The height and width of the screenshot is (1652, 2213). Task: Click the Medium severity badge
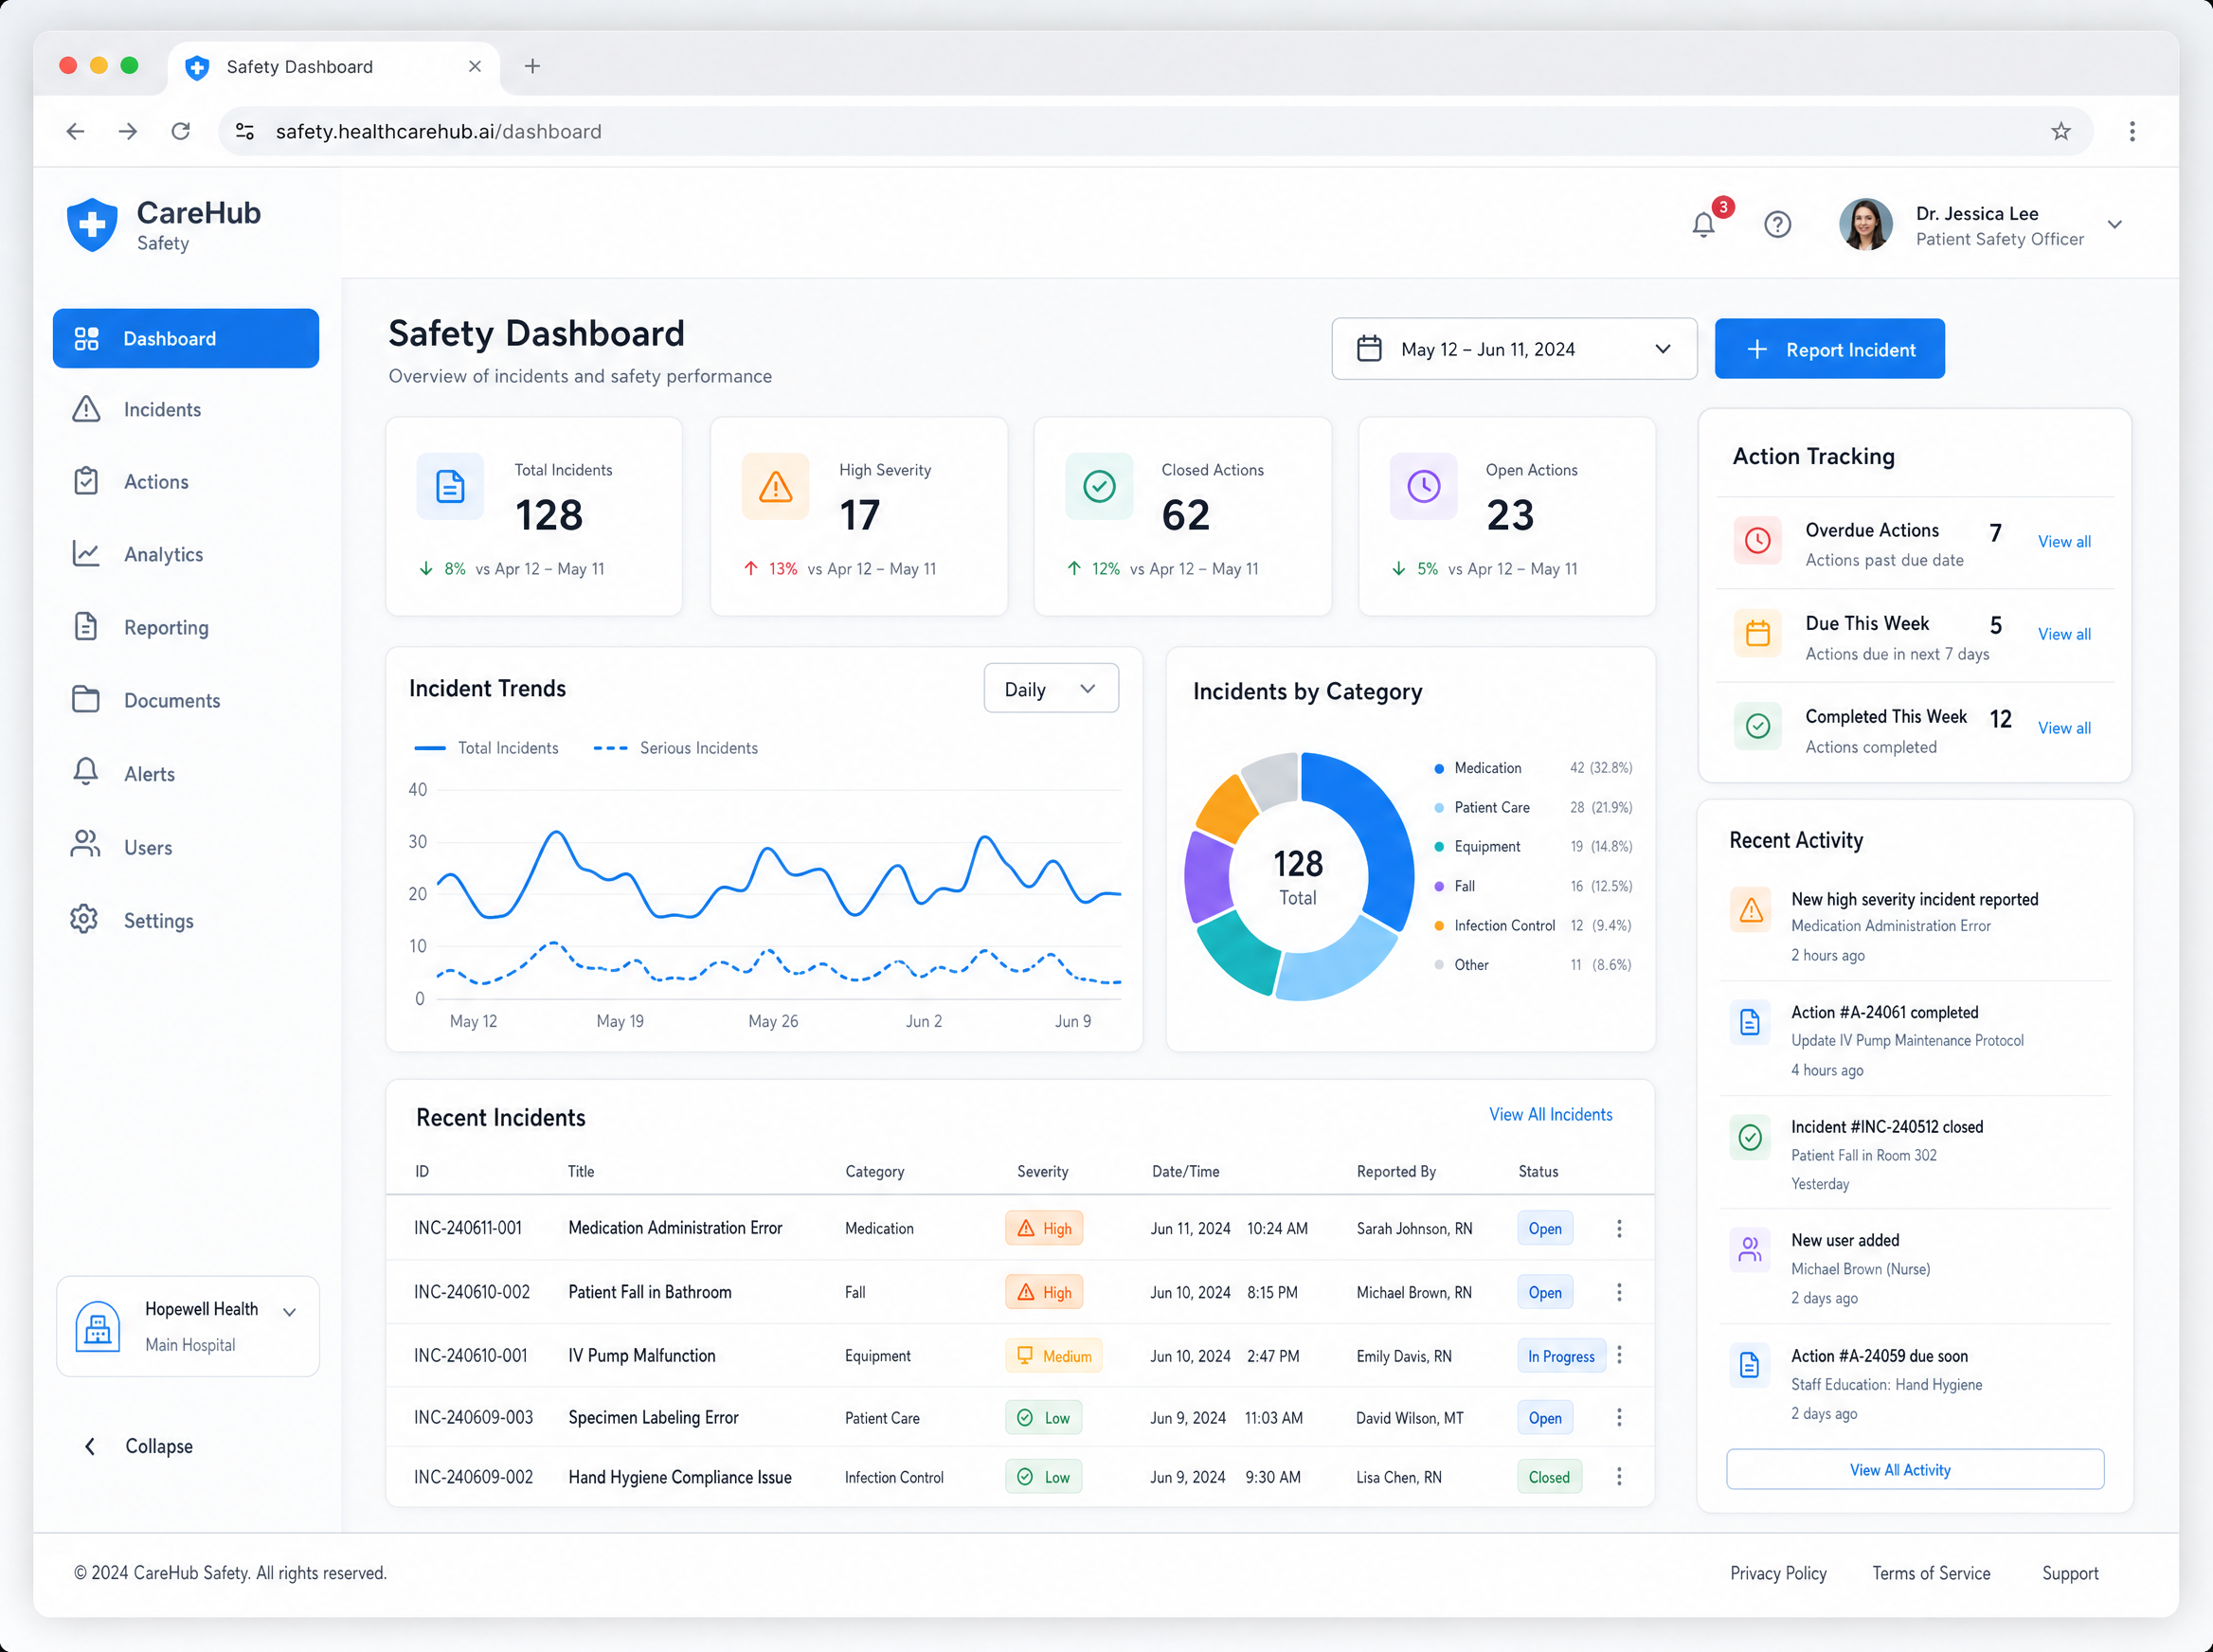(1053, 1356)
